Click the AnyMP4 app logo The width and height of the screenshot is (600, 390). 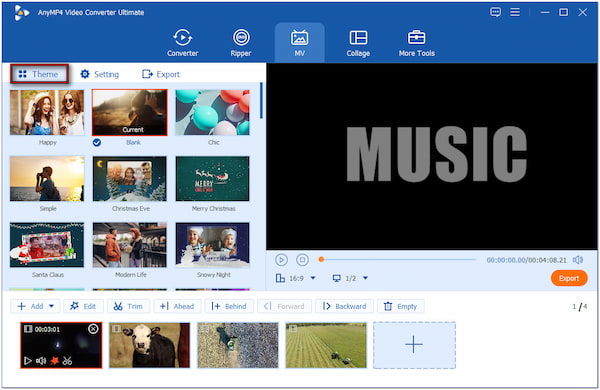(21, 13)
